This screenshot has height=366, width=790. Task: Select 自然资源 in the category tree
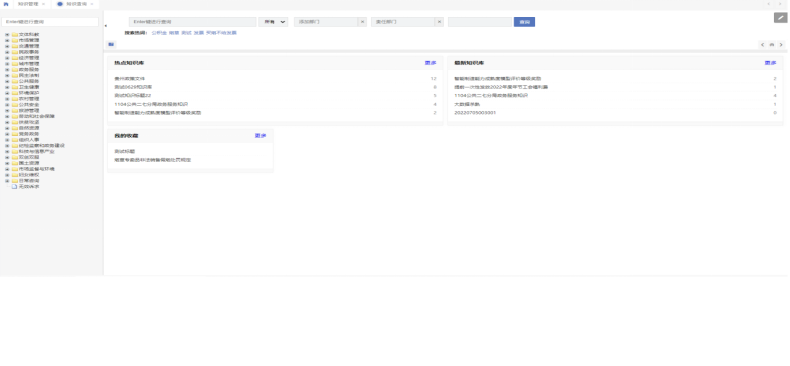point(29,128)
